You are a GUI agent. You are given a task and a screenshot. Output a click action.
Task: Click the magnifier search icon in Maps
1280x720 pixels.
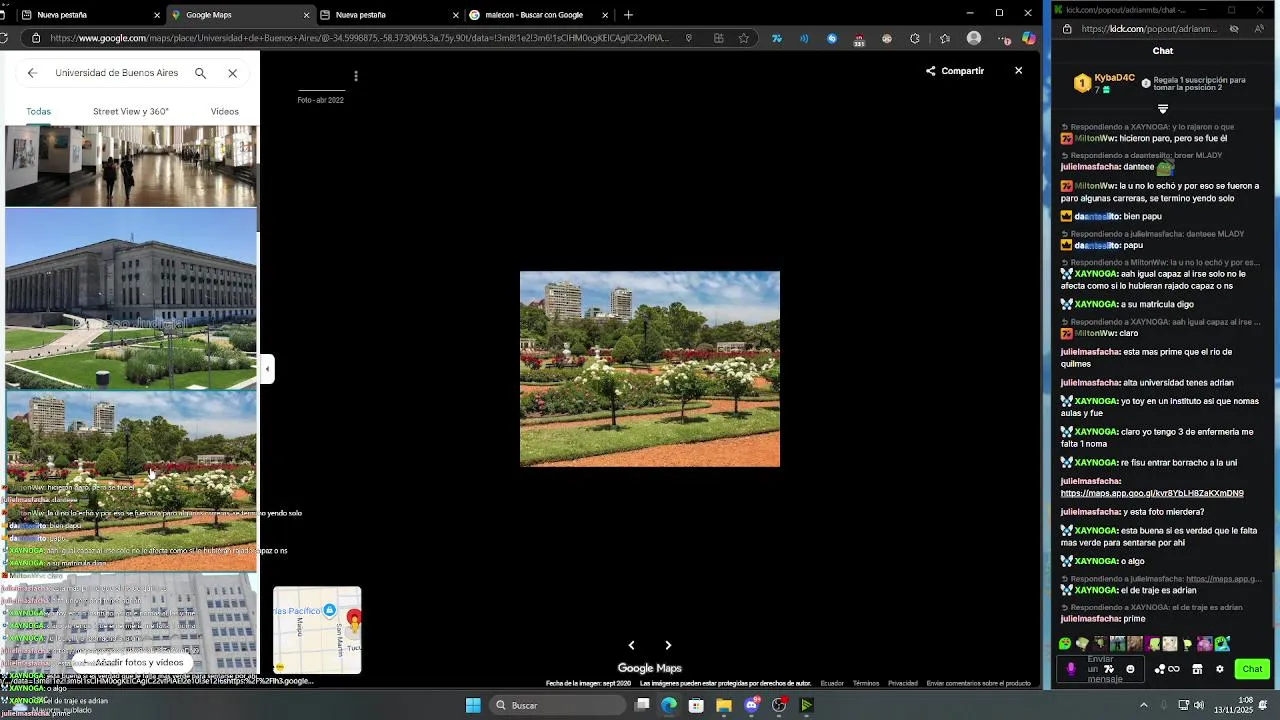[x=200, y=73]
